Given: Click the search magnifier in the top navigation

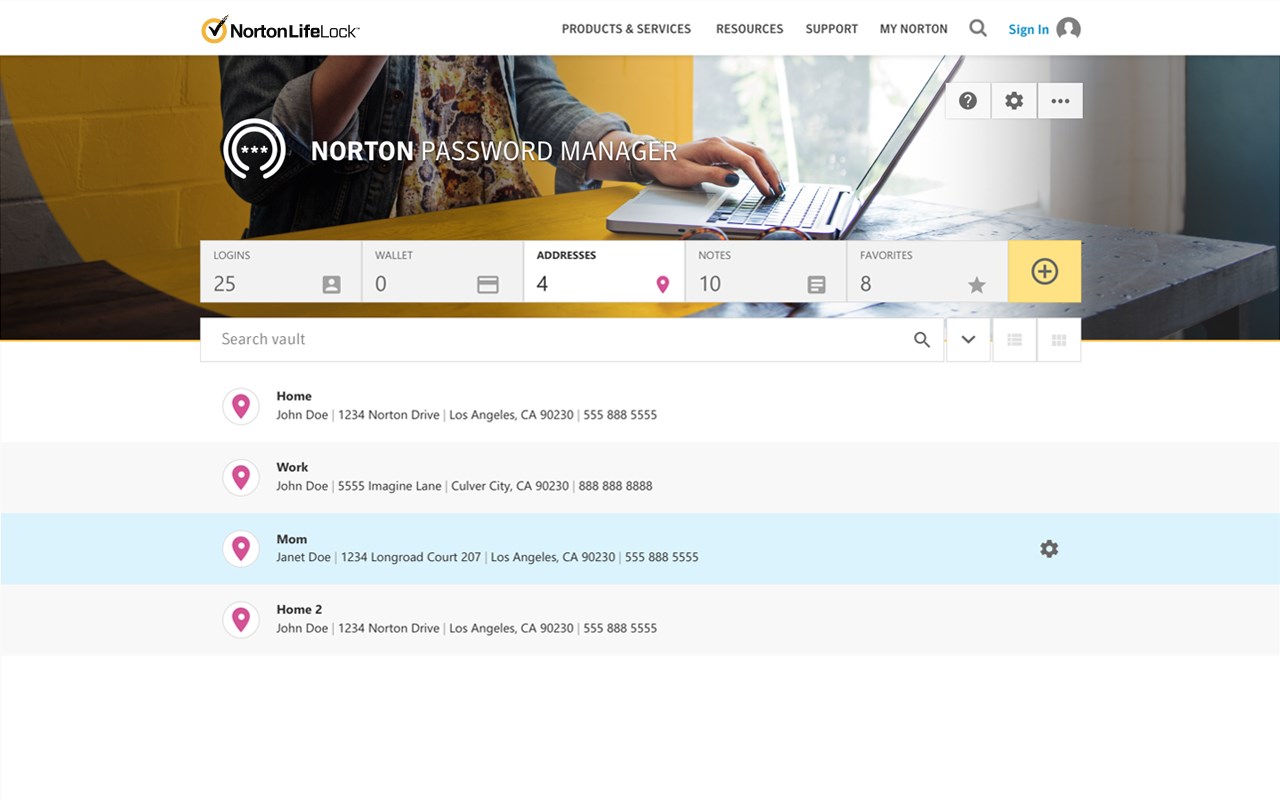Looking at the screenshot, I should click(978, 29).
